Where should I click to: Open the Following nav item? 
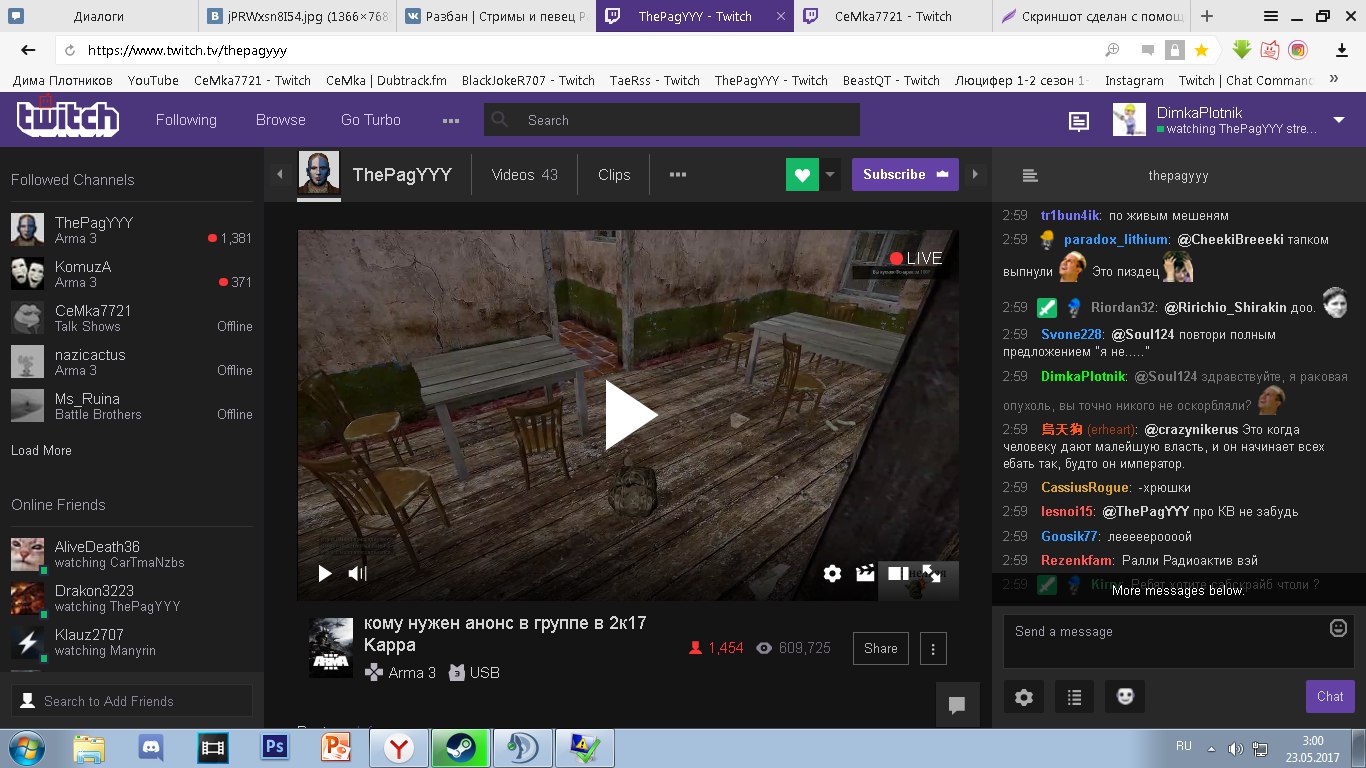point(186,120)
